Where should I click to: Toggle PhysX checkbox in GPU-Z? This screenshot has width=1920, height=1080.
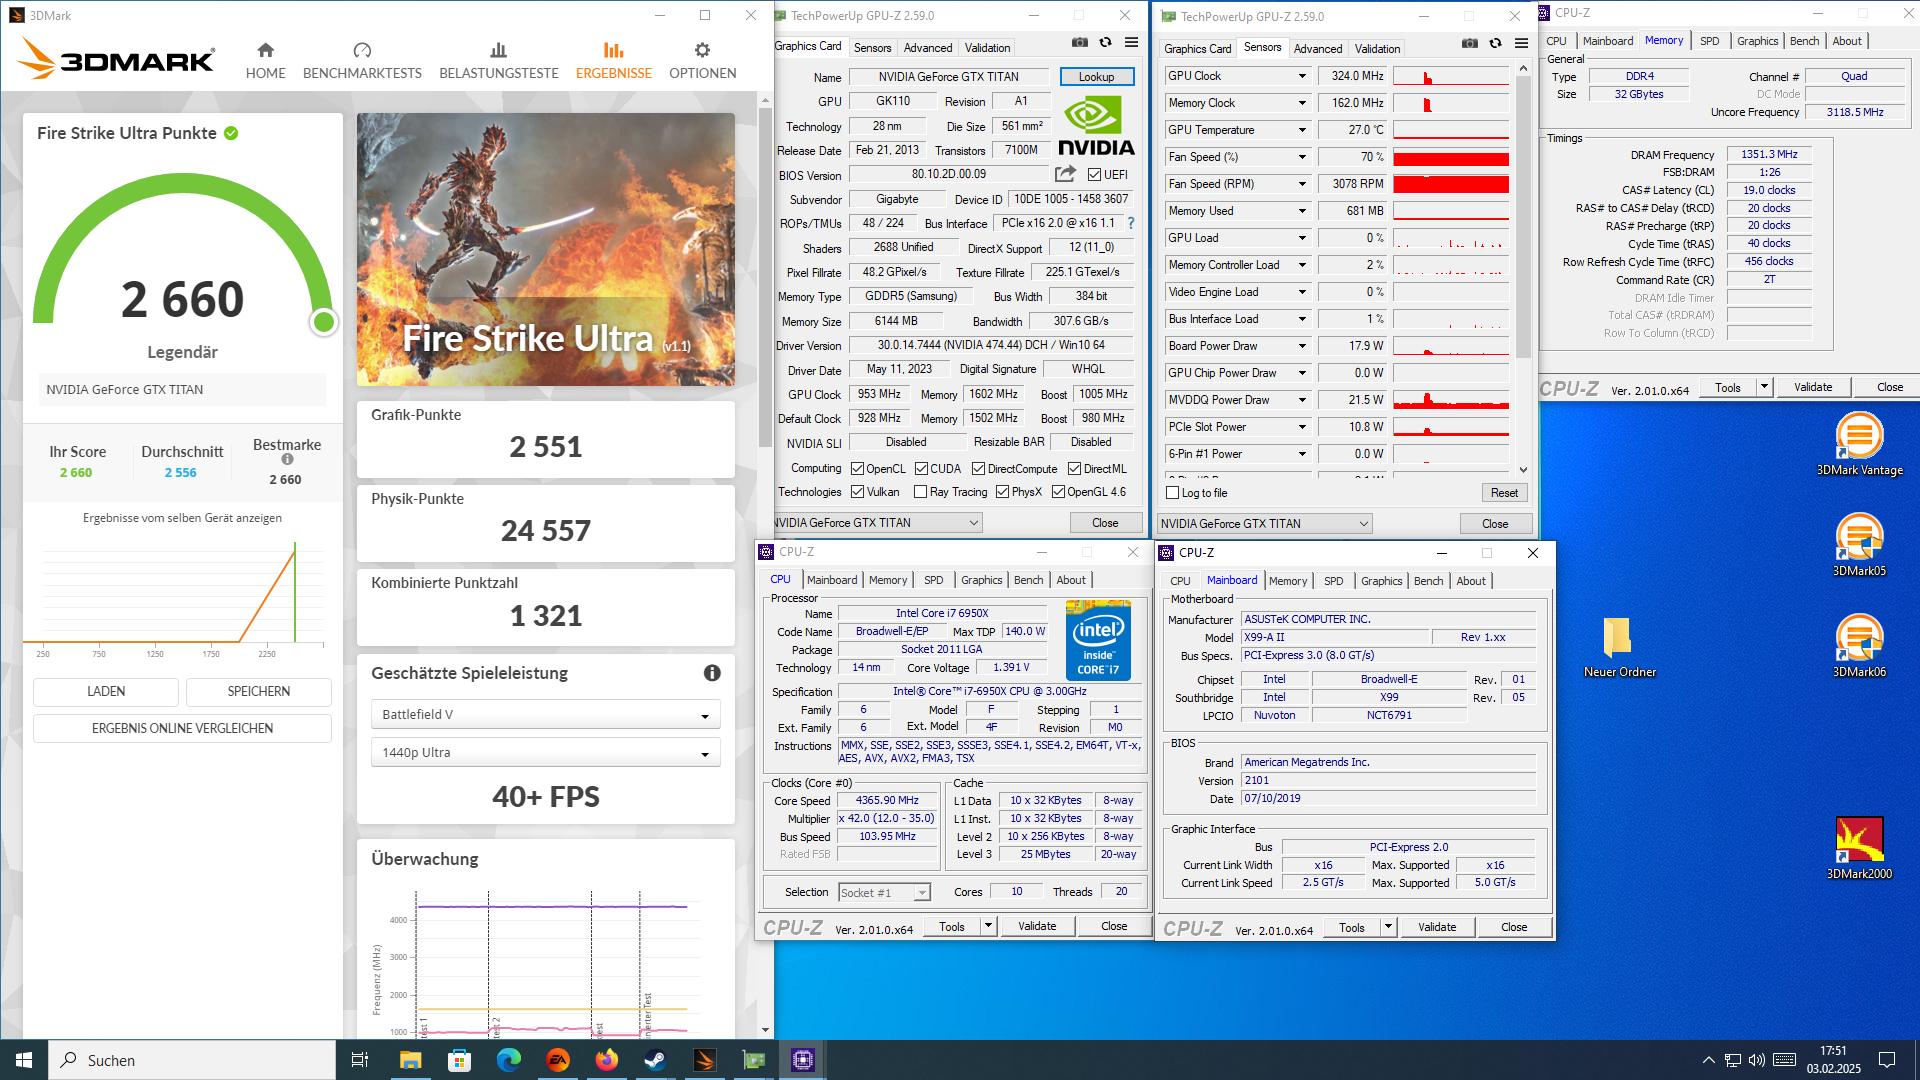coord(1002,492)
